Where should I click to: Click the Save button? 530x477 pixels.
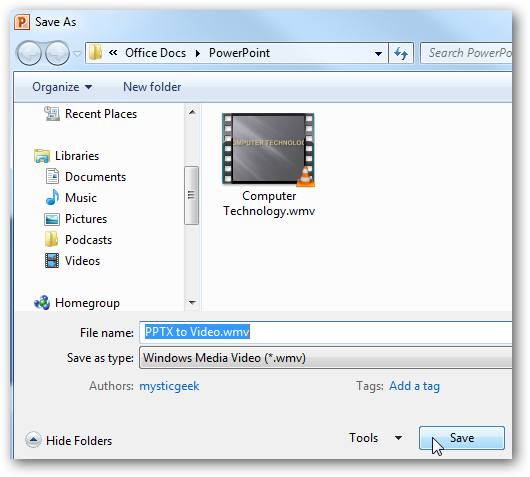click(462, 438)
